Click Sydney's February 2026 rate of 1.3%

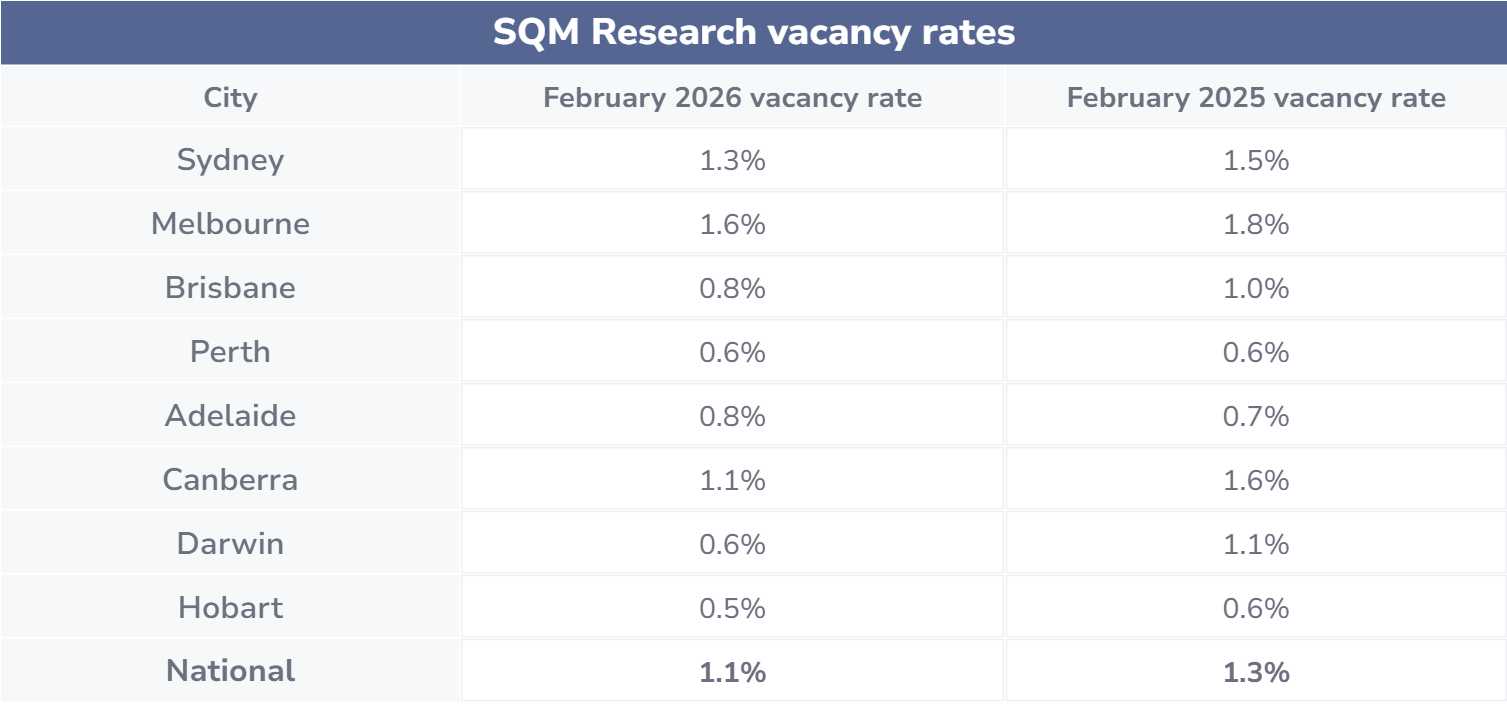pyautogui.click(x=732, y=160)
